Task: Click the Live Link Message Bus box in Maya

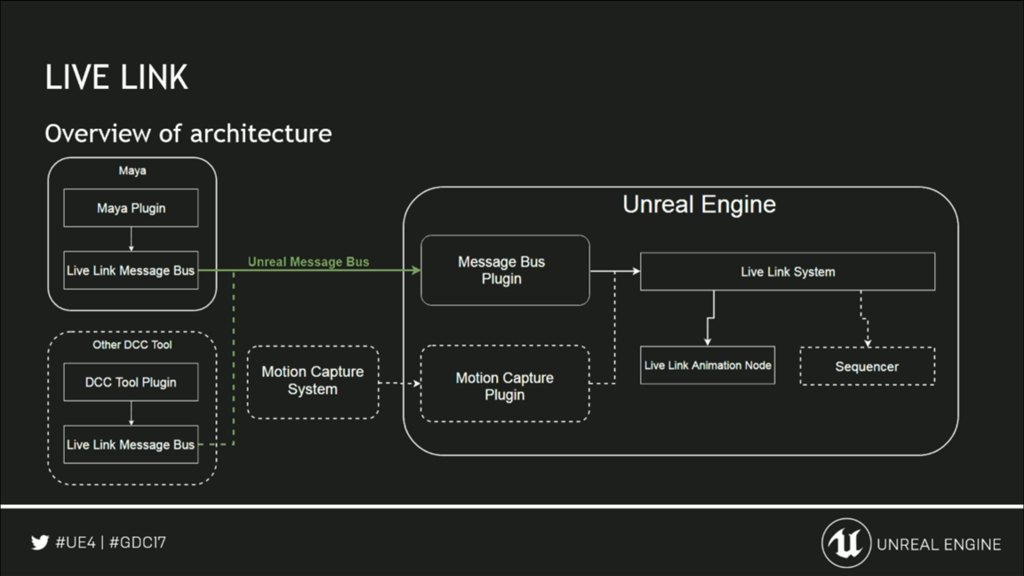Action: coord(131,270)
